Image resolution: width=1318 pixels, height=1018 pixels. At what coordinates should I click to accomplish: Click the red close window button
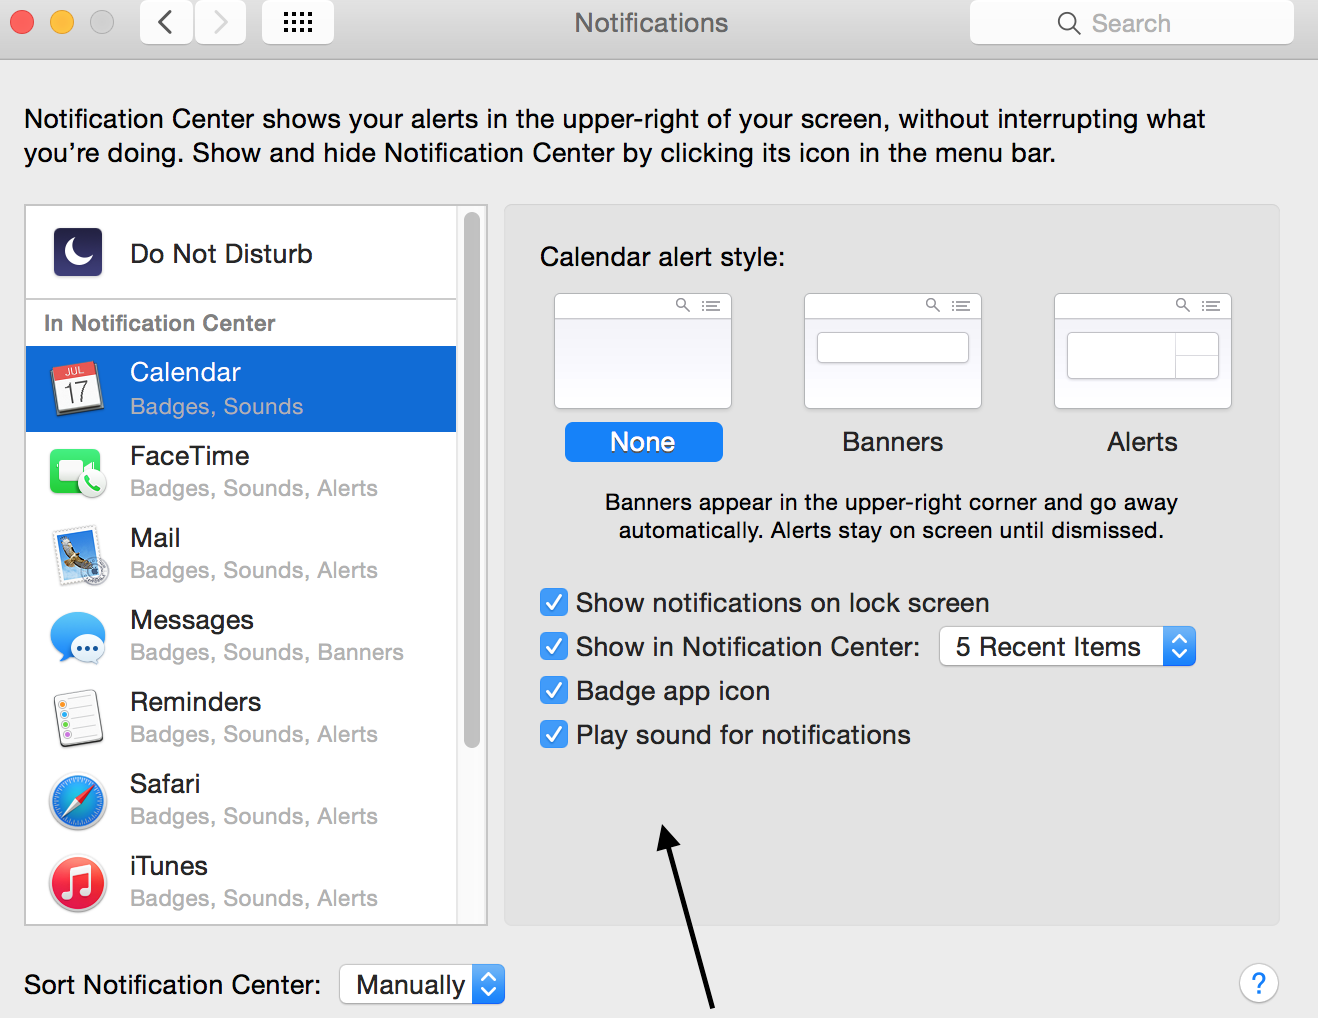[x=22, y=21]
